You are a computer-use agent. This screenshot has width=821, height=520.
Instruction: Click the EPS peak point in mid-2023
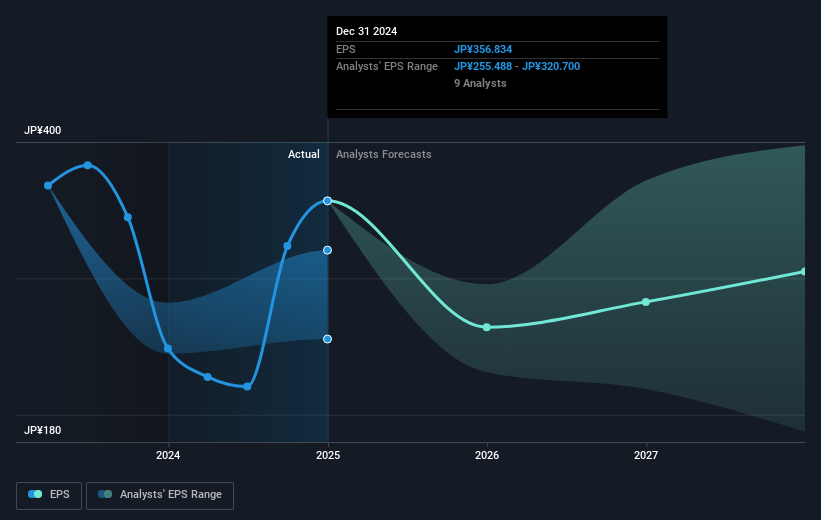(88, 165)
